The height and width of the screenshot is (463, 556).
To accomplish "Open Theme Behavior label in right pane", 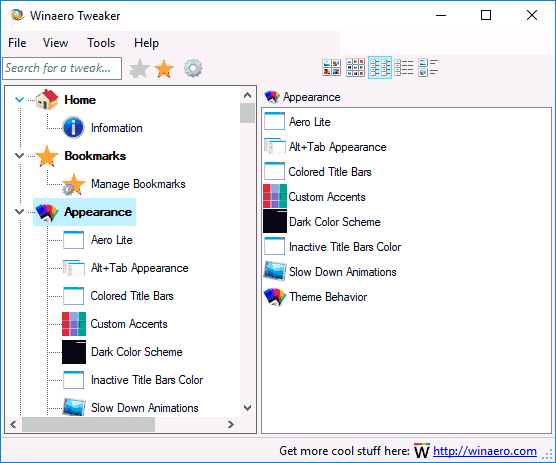I will (328, 297).
